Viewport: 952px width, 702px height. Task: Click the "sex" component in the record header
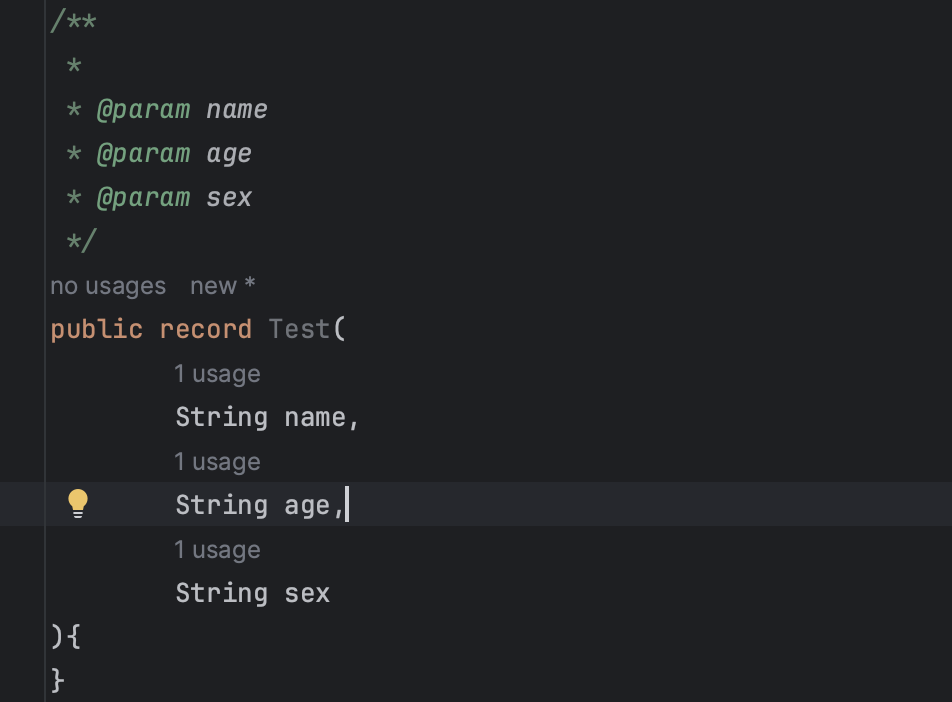307,593
